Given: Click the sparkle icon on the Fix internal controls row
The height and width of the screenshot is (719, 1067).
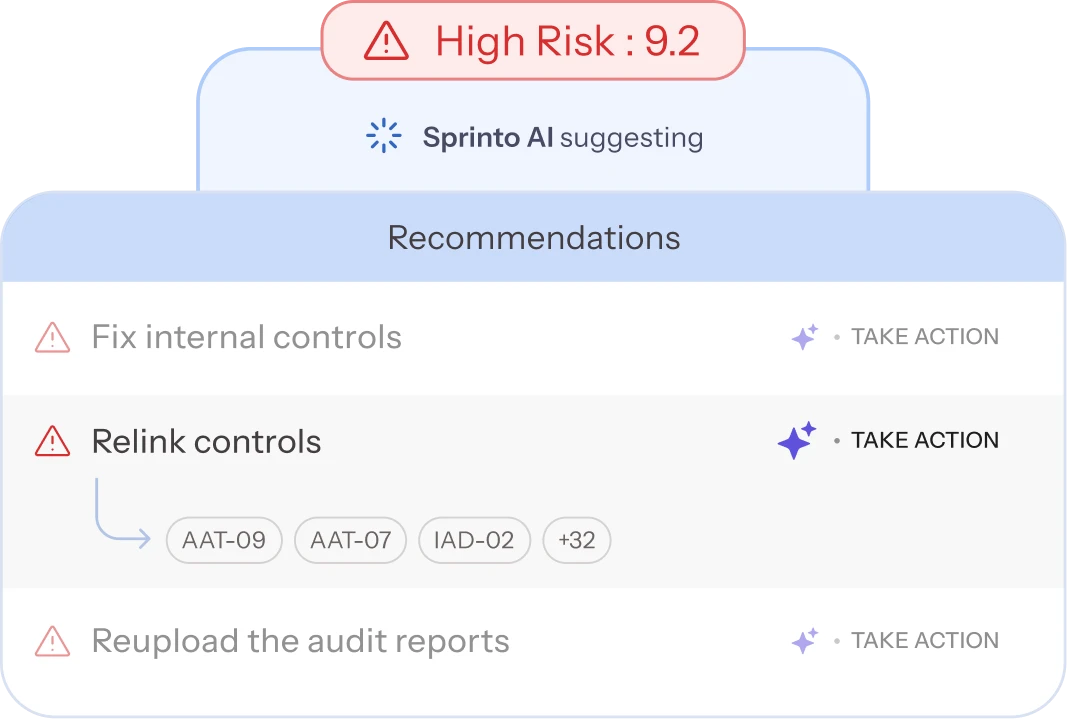Looking at the screenshot, I should (x=805, y=336).
